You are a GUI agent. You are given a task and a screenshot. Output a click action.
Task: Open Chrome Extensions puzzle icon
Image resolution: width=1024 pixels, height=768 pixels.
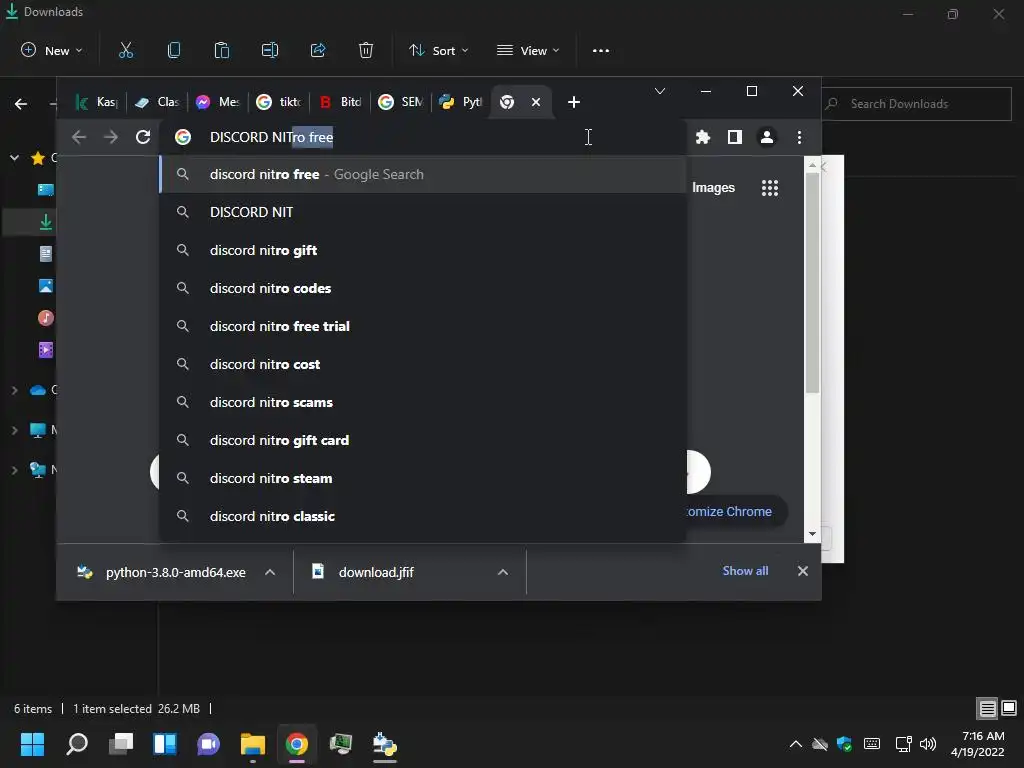(703, 137)
